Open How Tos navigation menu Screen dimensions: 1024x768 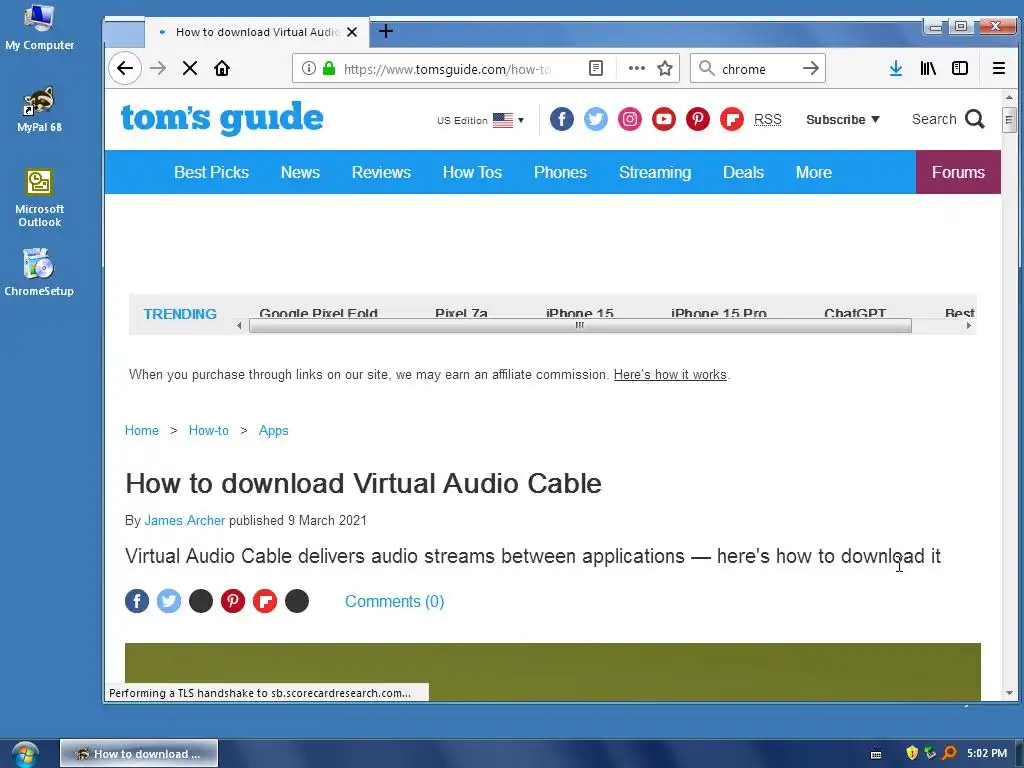(472, 172)
